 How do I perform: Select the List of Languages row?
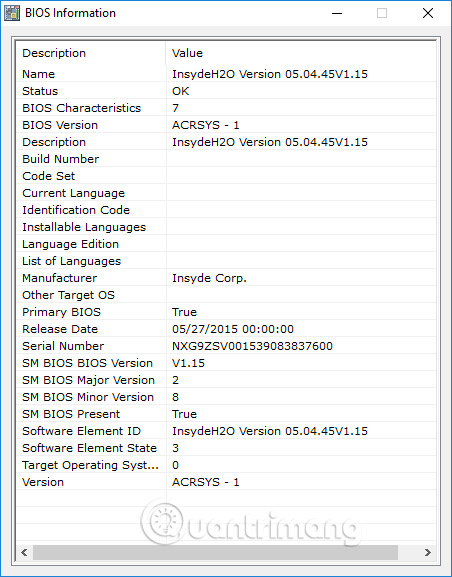click(x=226, y=261)
